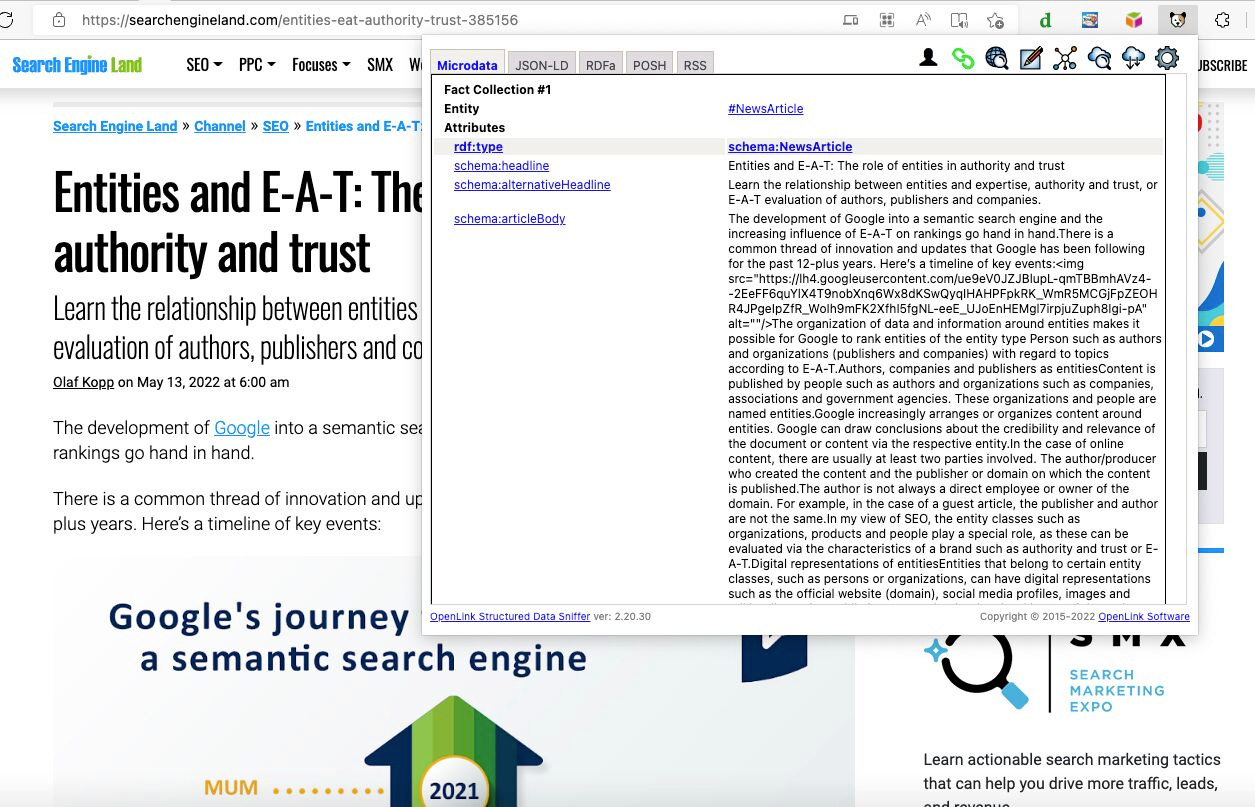Click the person identity icon in Sniffer toolbar
Image resolution: width=1255 pixels, height=807 pixels.
[928, 58]
